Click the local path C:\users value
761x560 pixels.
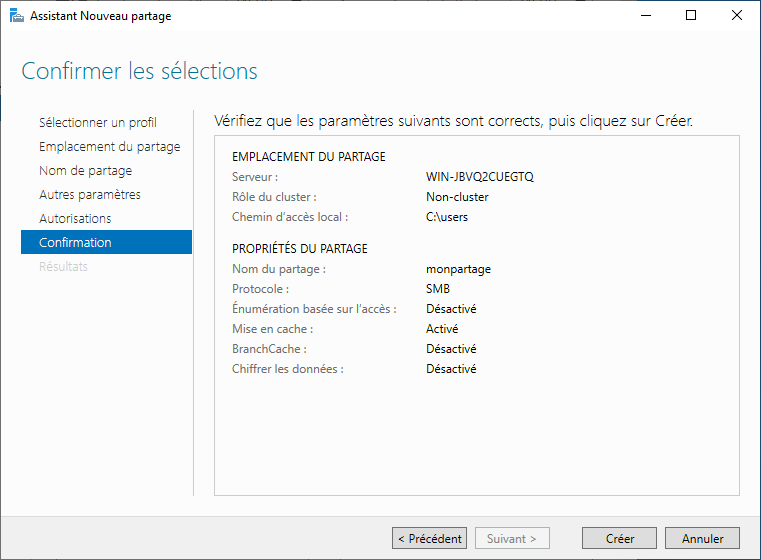pos(447,217)
